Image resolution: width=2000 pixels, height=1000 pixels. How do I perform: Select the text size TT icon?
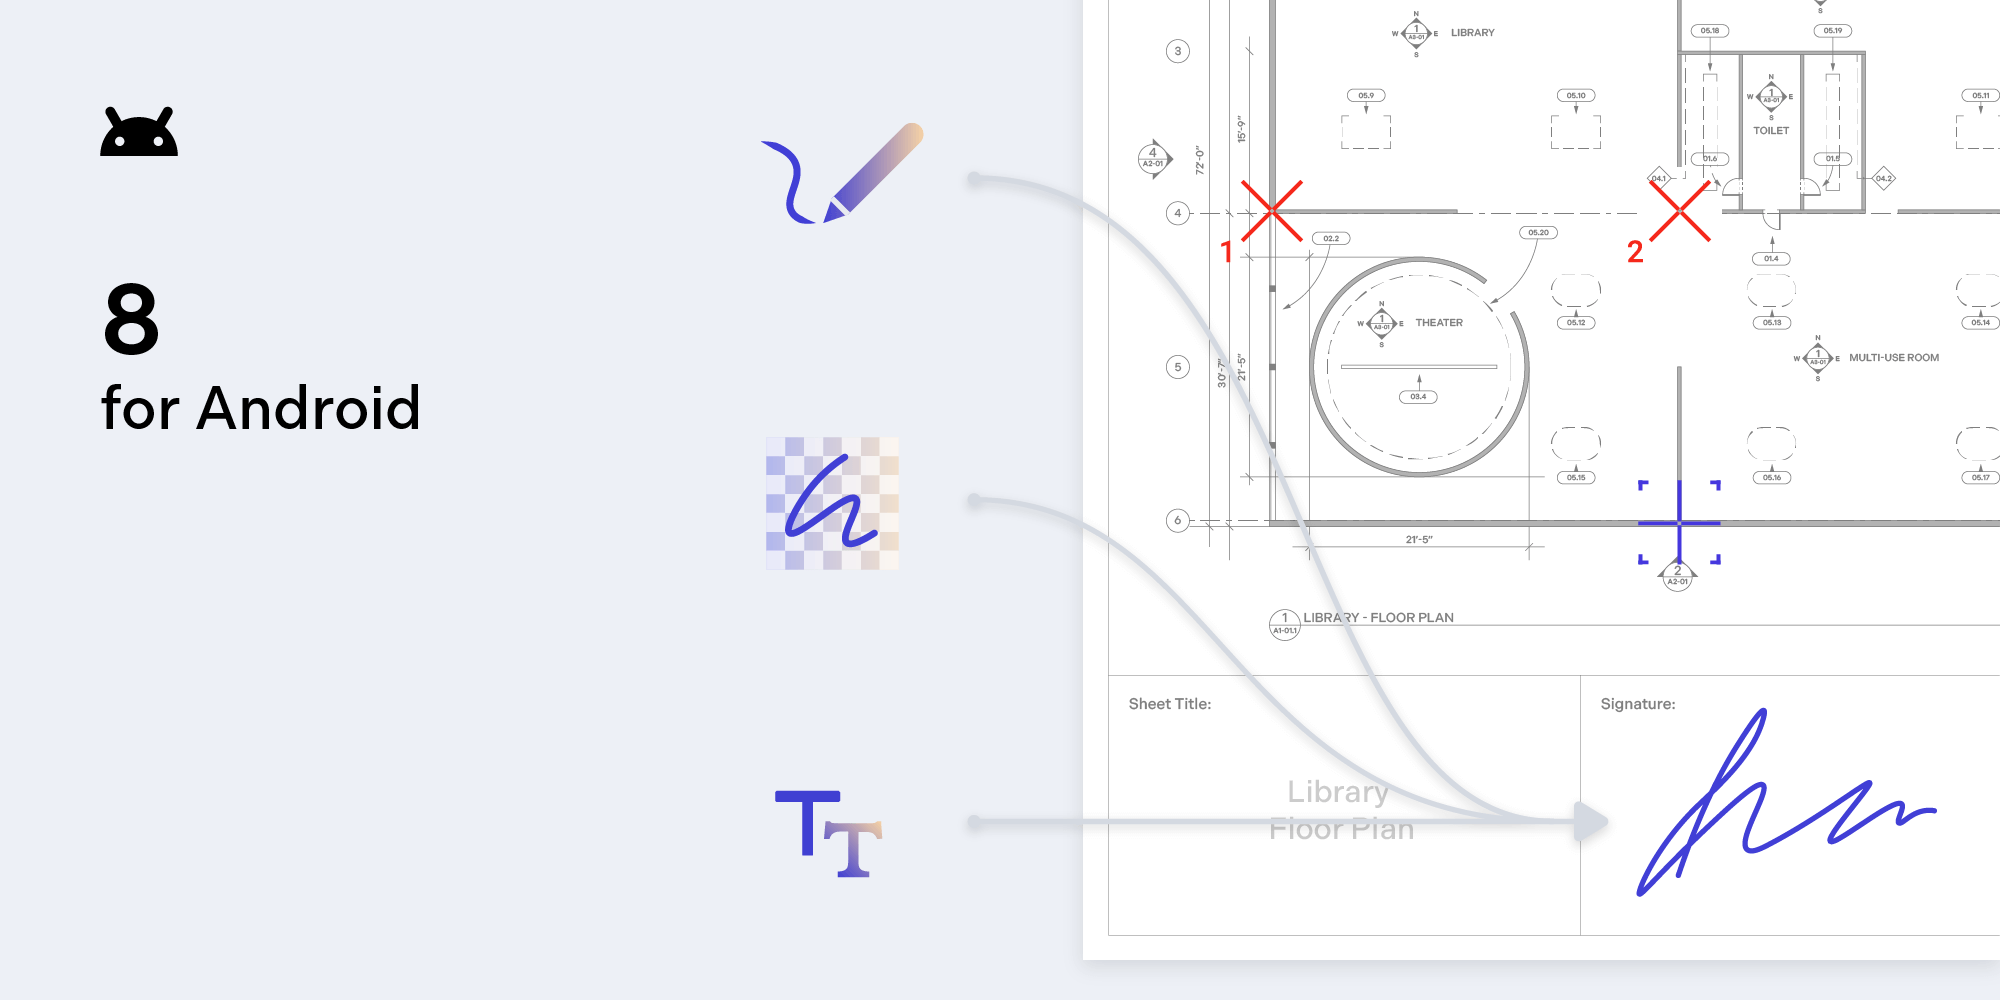[x=829, y=834]
